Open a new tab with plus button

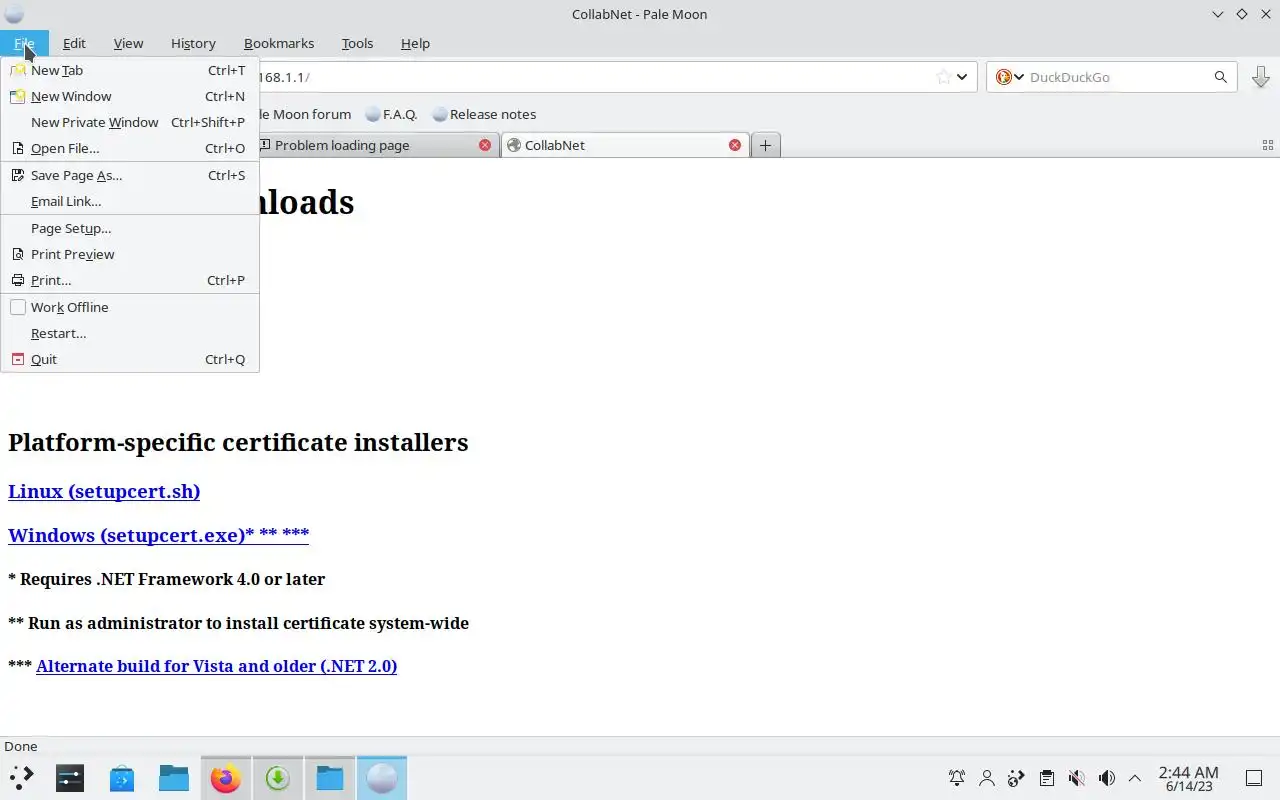pyautogui.click(x=765, y=145)
